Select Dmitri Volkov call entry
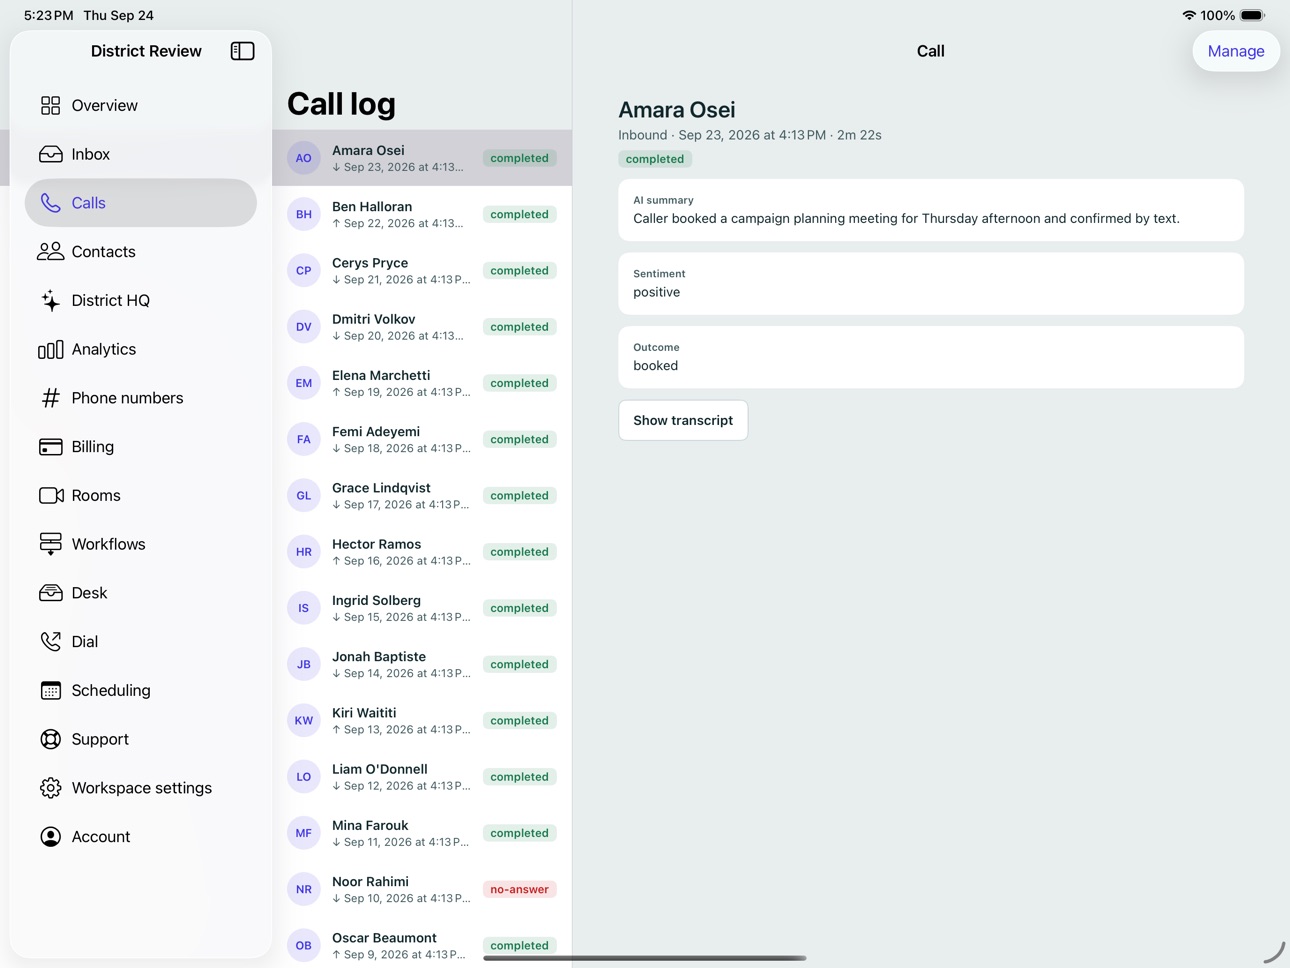This screenshot has height=968, width=1290. click(422, 326)
